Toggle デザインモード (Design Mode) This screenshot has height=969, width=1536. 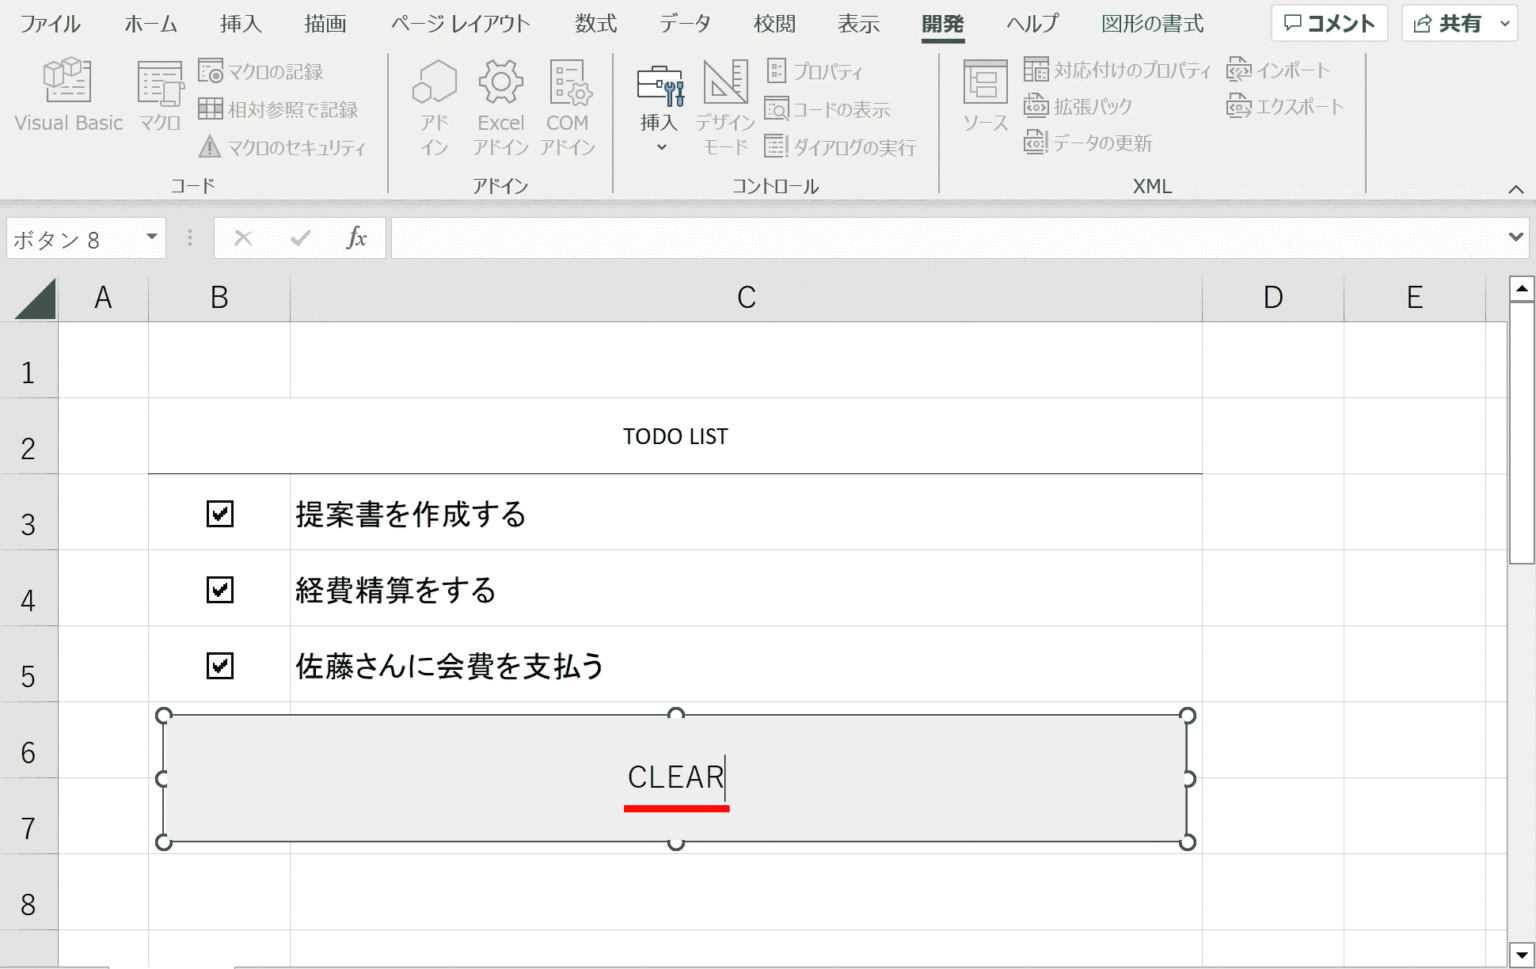click(725, 107)
